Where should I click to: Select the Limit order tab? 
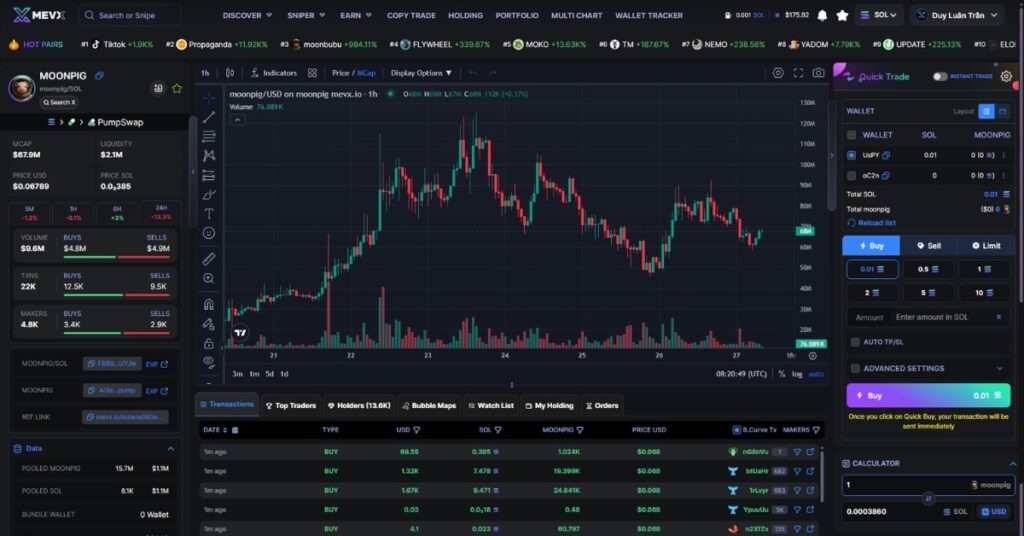pos(986,245)
